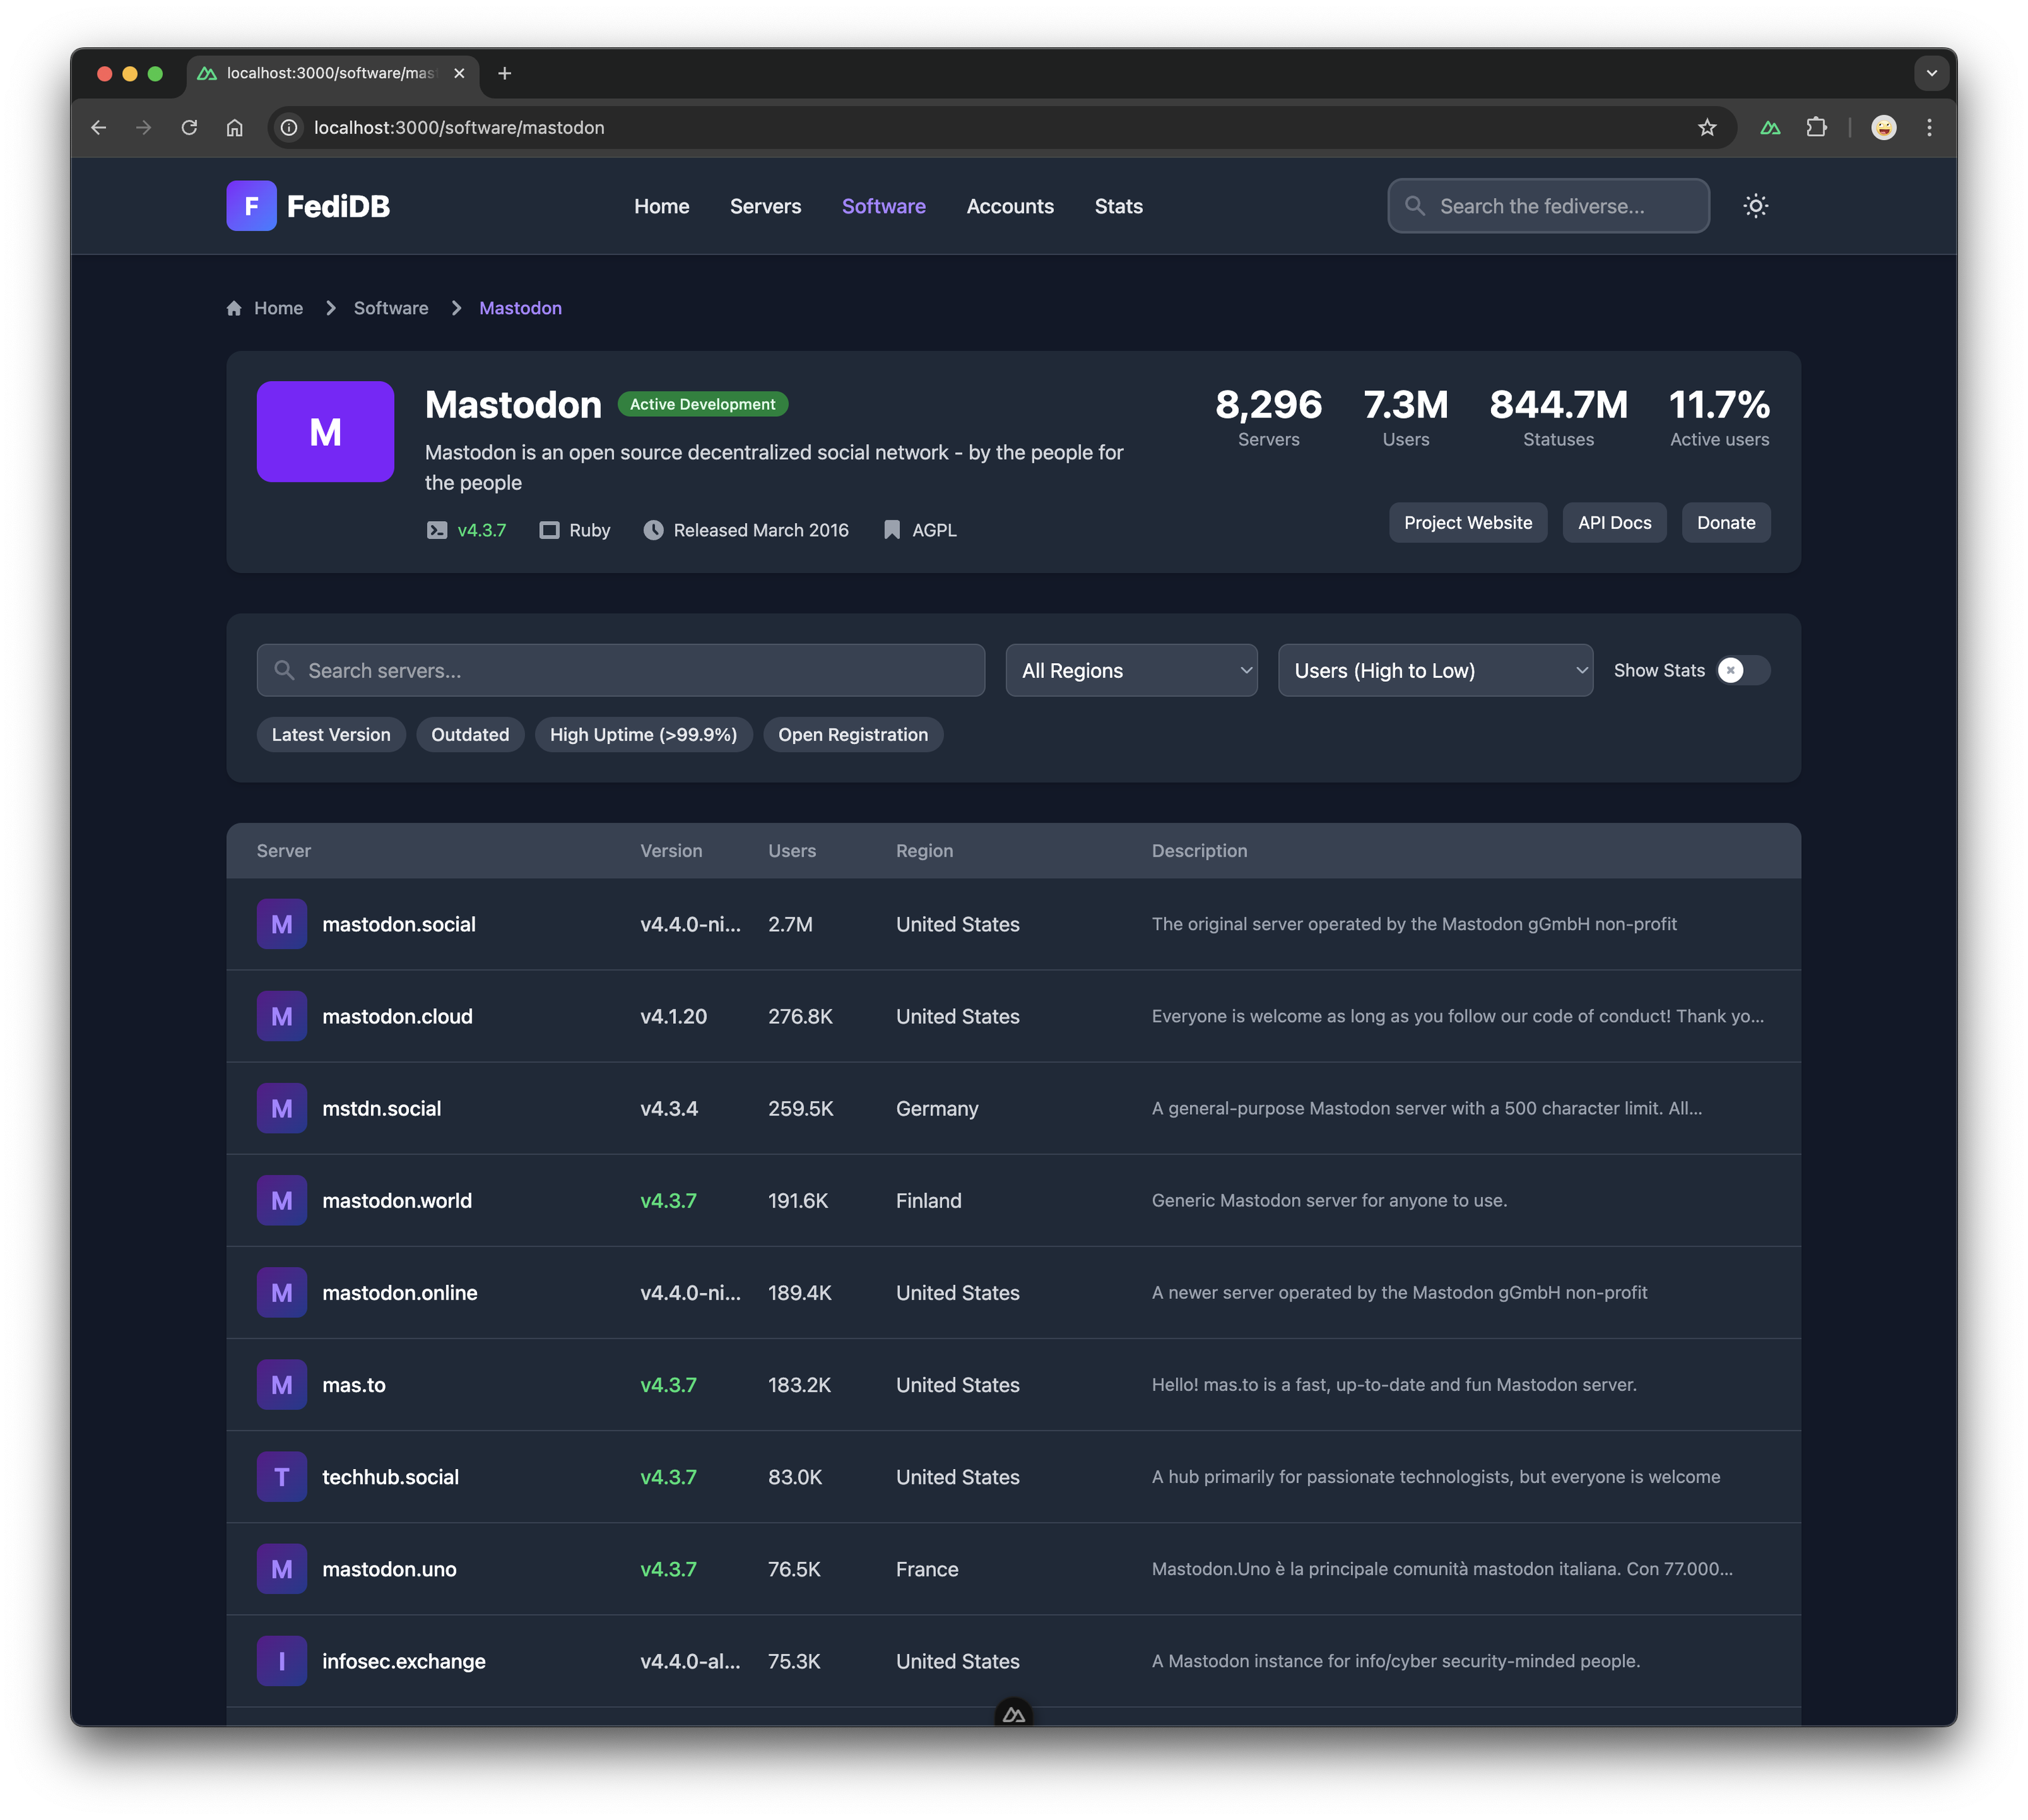Screen dimensions: 2028x1820
Task: Click the Active Development badge
Action: (702, 404)
